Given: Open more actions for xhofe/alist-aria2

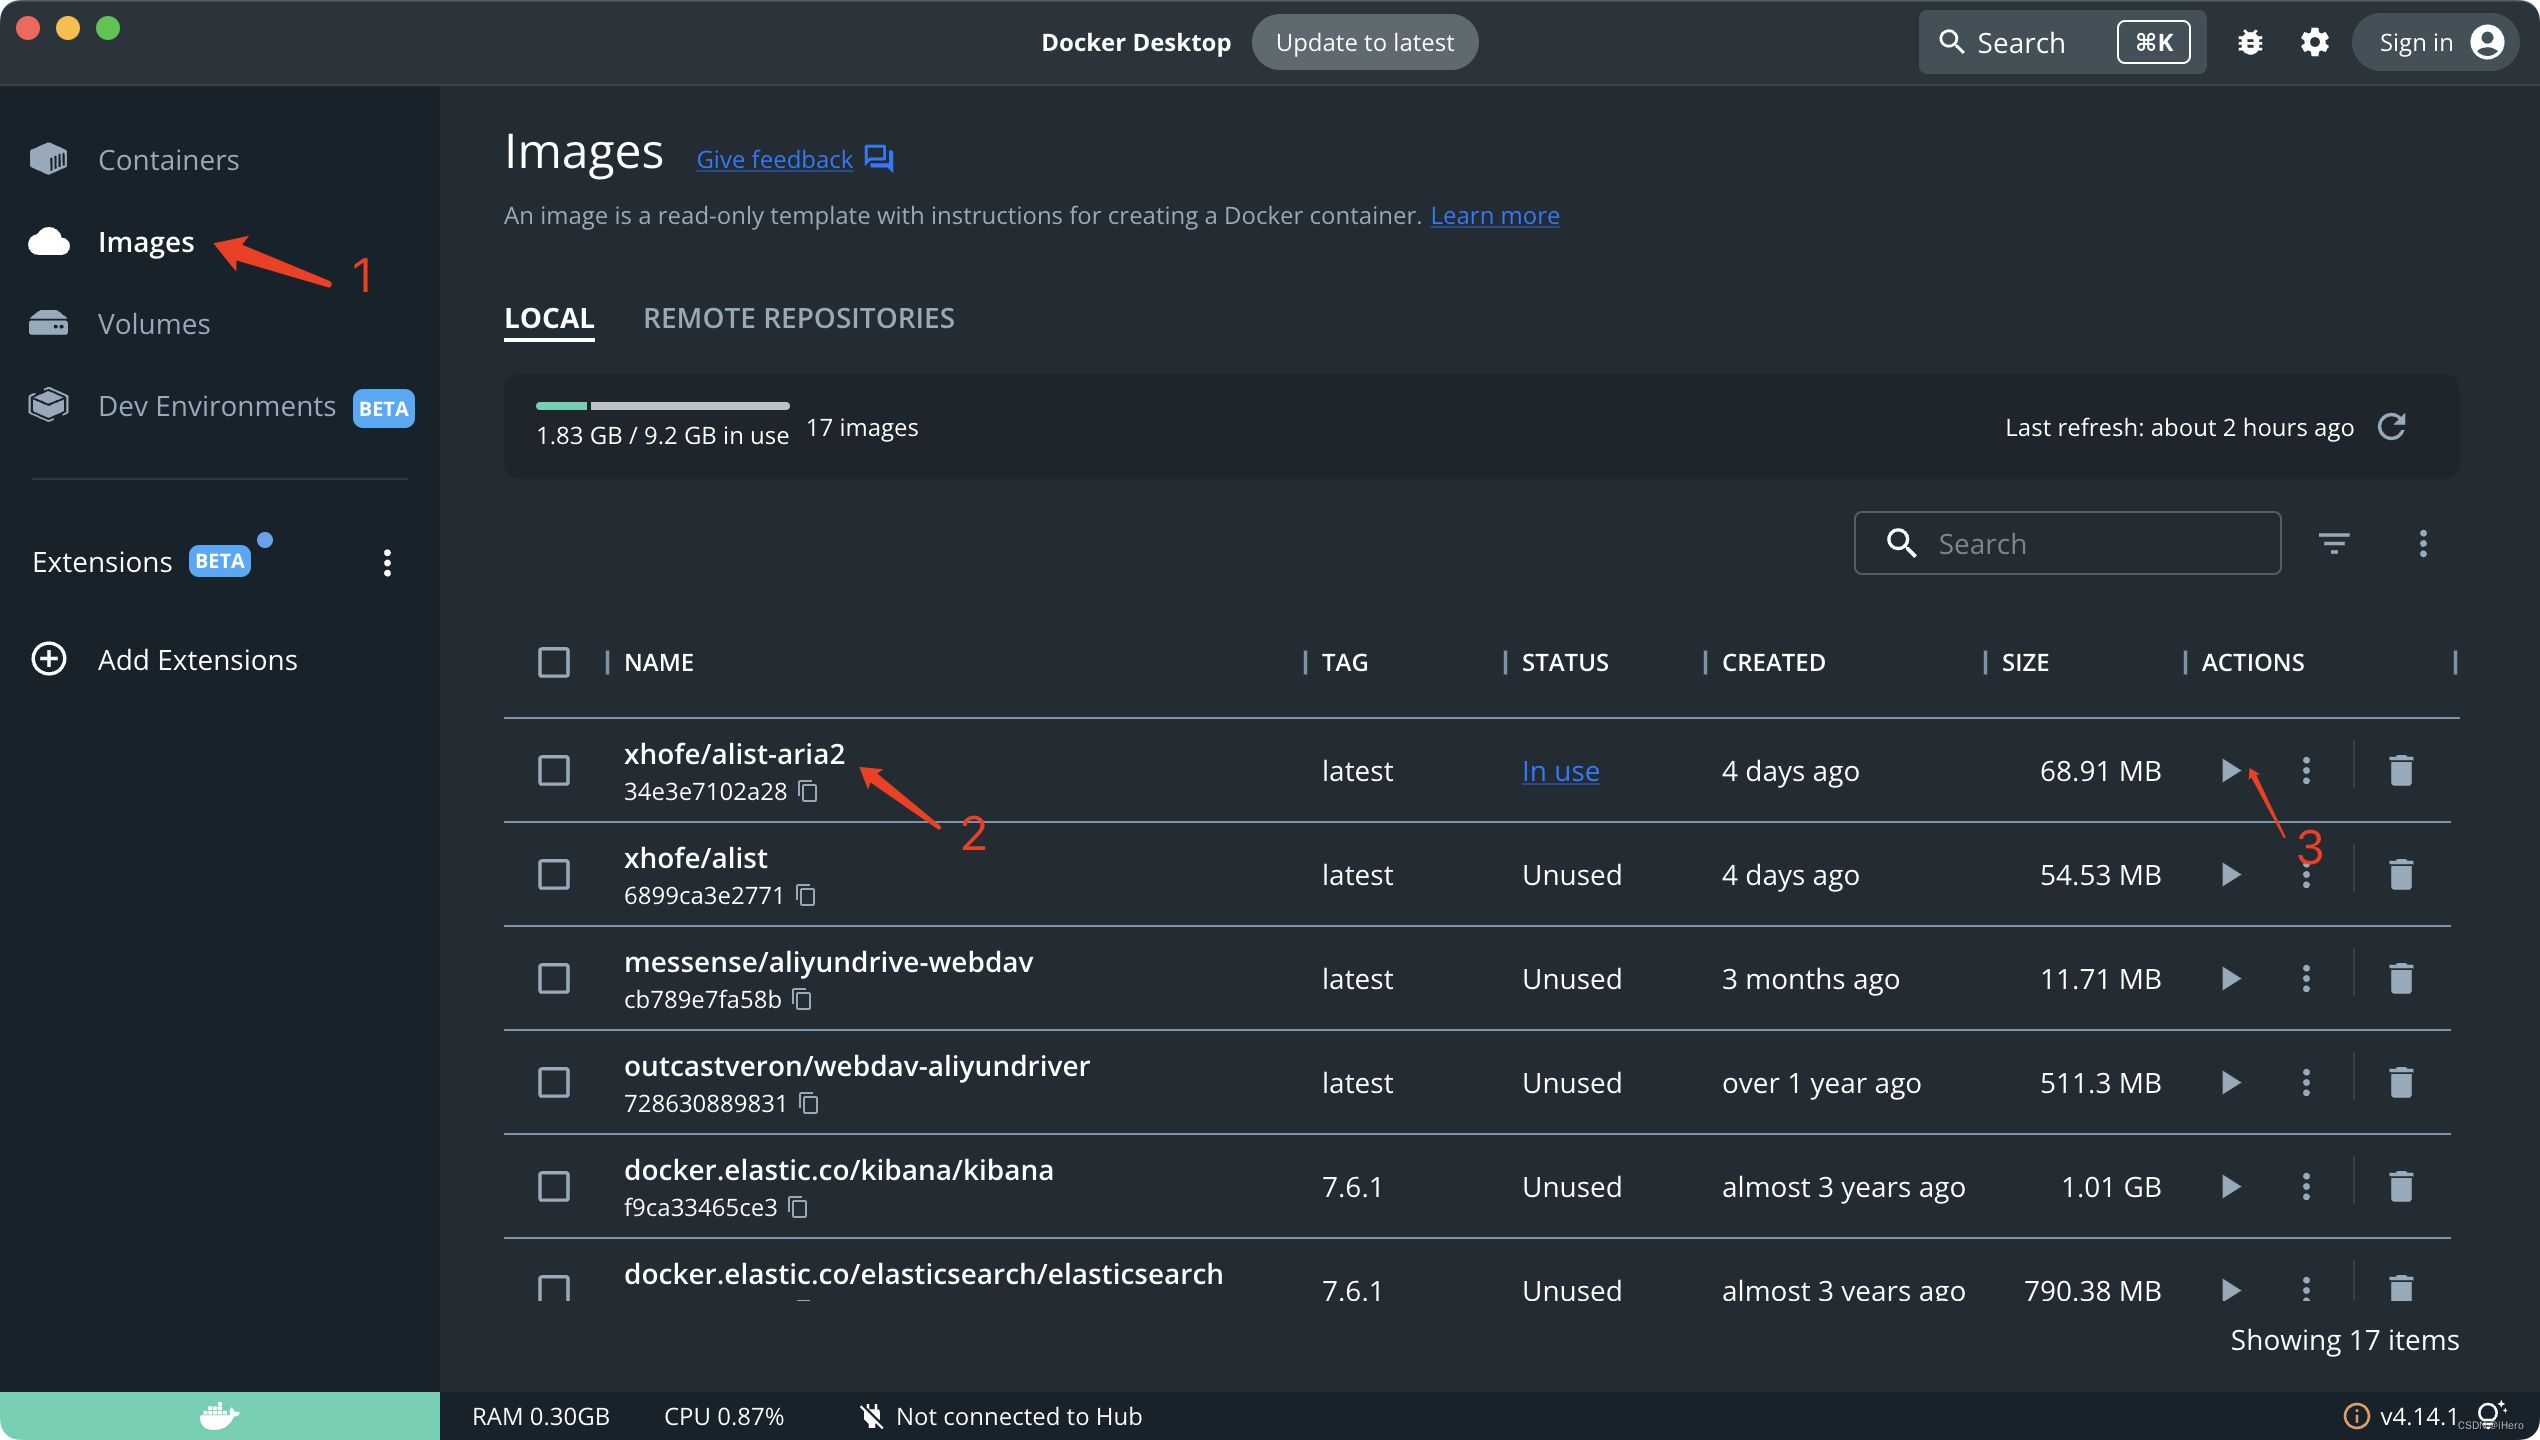Looking at the screenshot, I should coord(2306,770).
